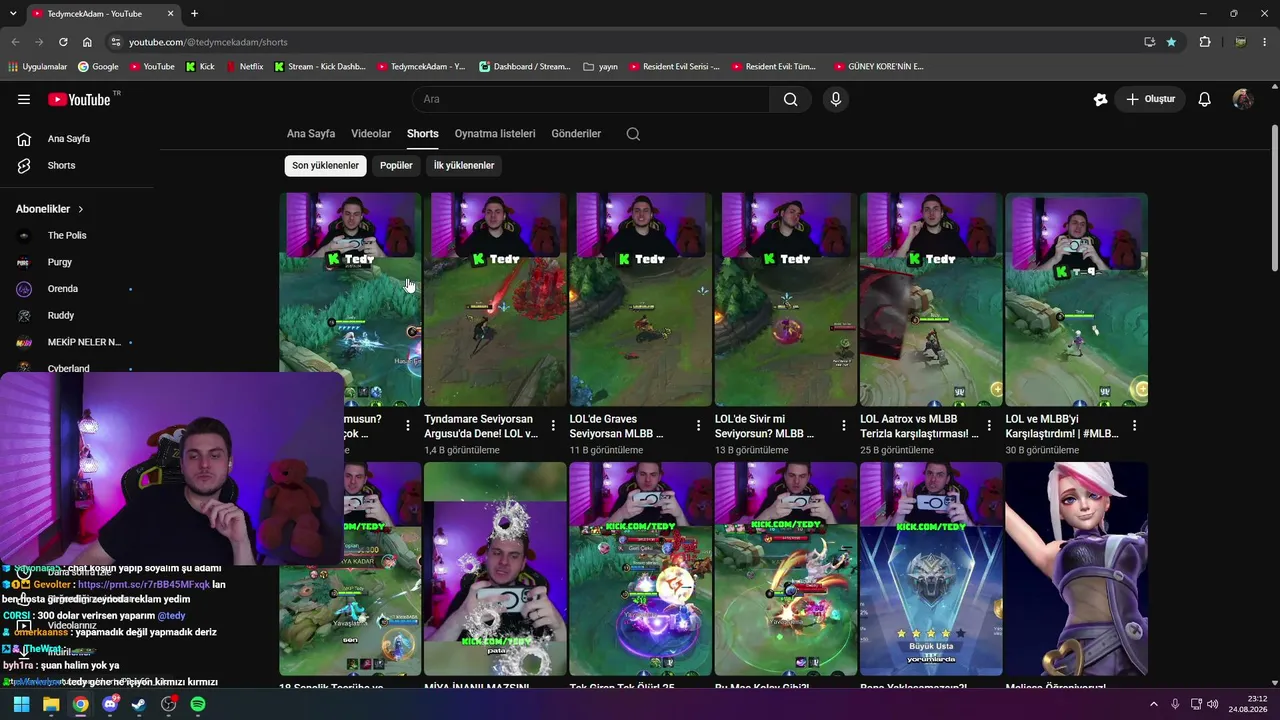This screenshot has width=1280, height=720.
Task: Open the Kick bookmark
Action: (201, 67)
